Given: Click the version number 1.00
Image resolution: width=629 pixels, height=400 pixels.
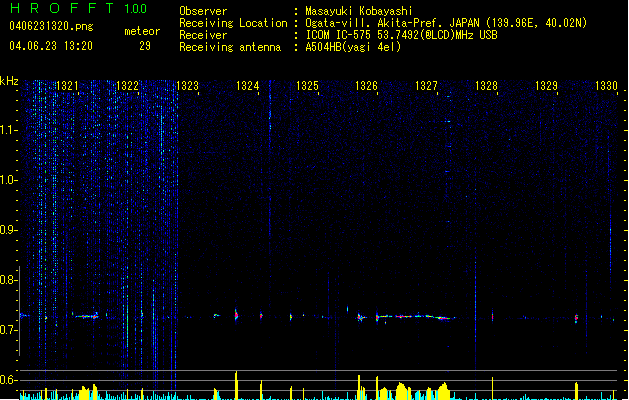Looking at the screenshot, I should click(136, 8).
